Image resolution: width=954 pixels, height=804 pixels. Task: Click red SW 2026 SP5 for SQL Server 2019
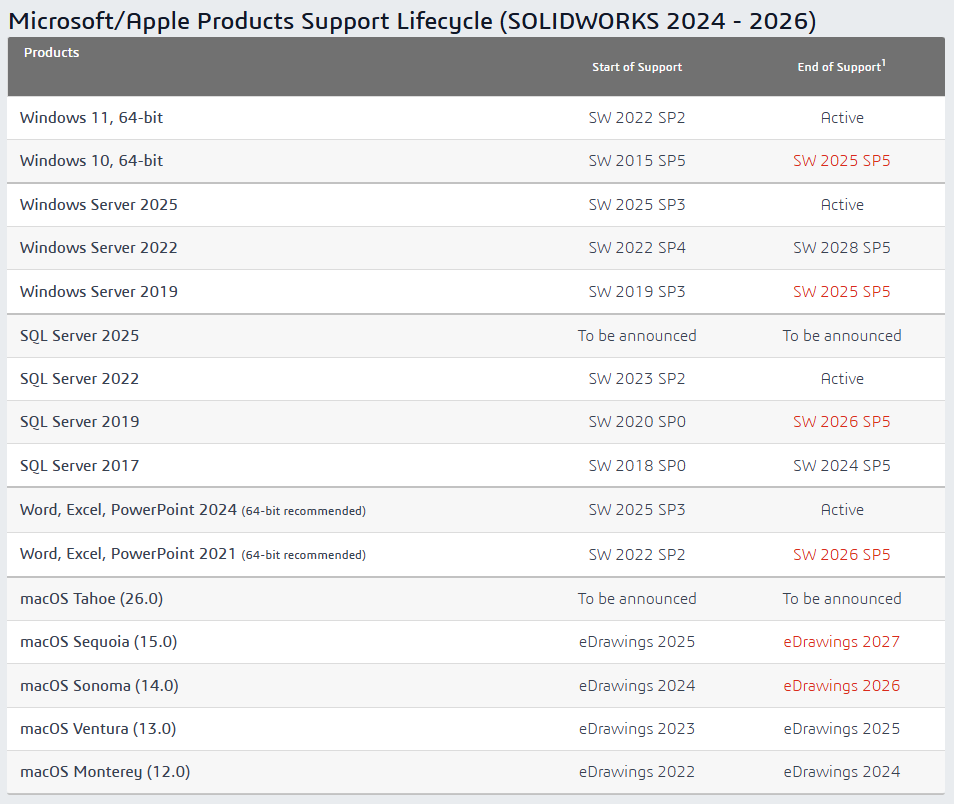[841, 422]
